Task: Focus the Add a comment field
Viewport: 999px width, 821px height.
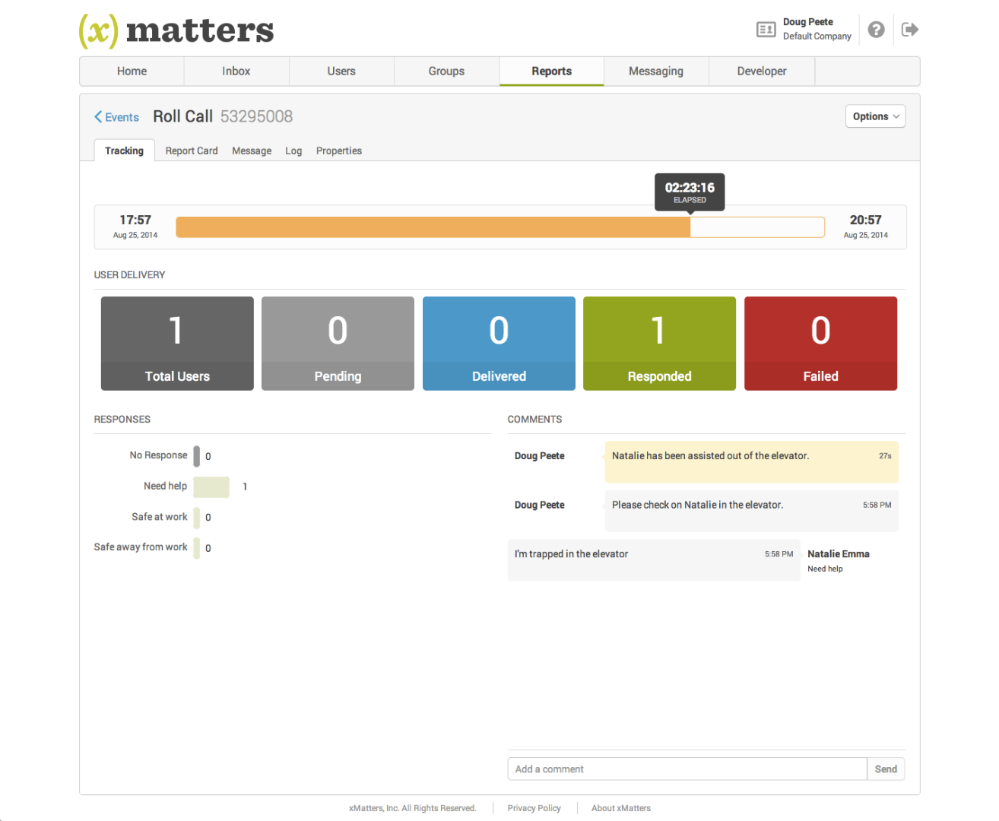Action: [x=687, y=769]
